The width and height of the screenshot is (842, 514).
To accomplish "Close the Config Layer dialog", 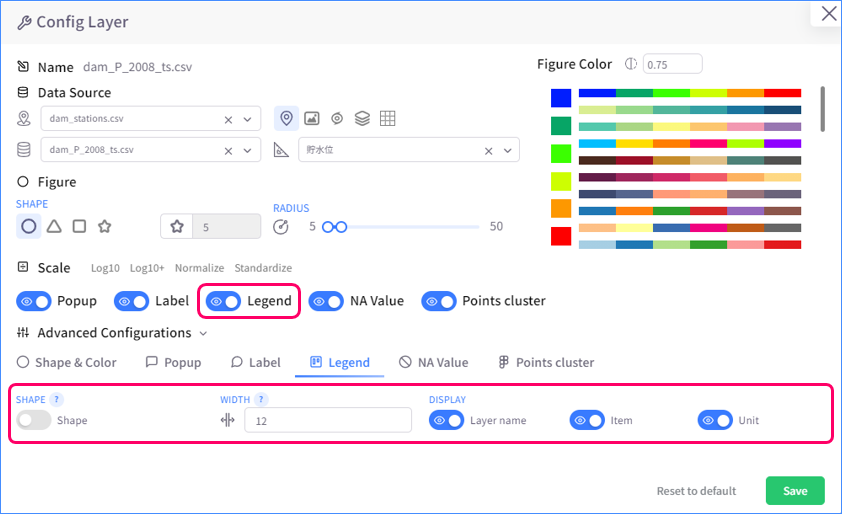I will point(829,13).
